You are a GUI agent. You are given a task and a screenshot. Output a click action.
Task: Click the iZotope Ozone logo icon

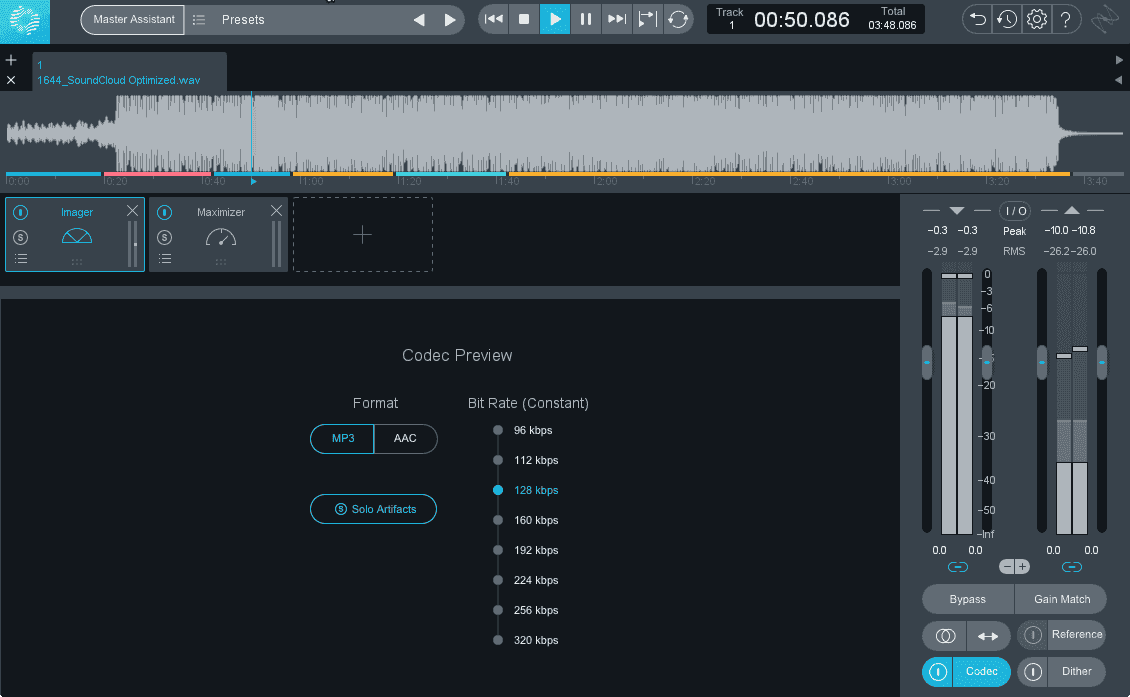click(x=25, y=21)
